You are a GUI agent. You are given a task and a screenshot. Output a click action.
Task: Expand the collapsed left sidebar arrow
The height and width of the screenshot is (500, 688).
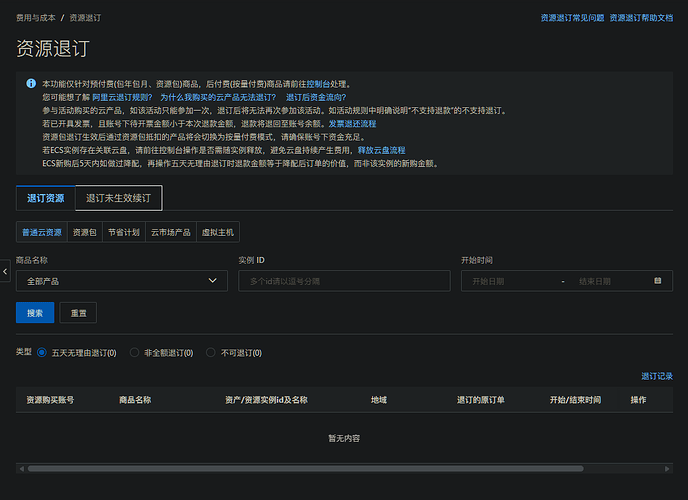pyautogui.click(x=5, y=271)
